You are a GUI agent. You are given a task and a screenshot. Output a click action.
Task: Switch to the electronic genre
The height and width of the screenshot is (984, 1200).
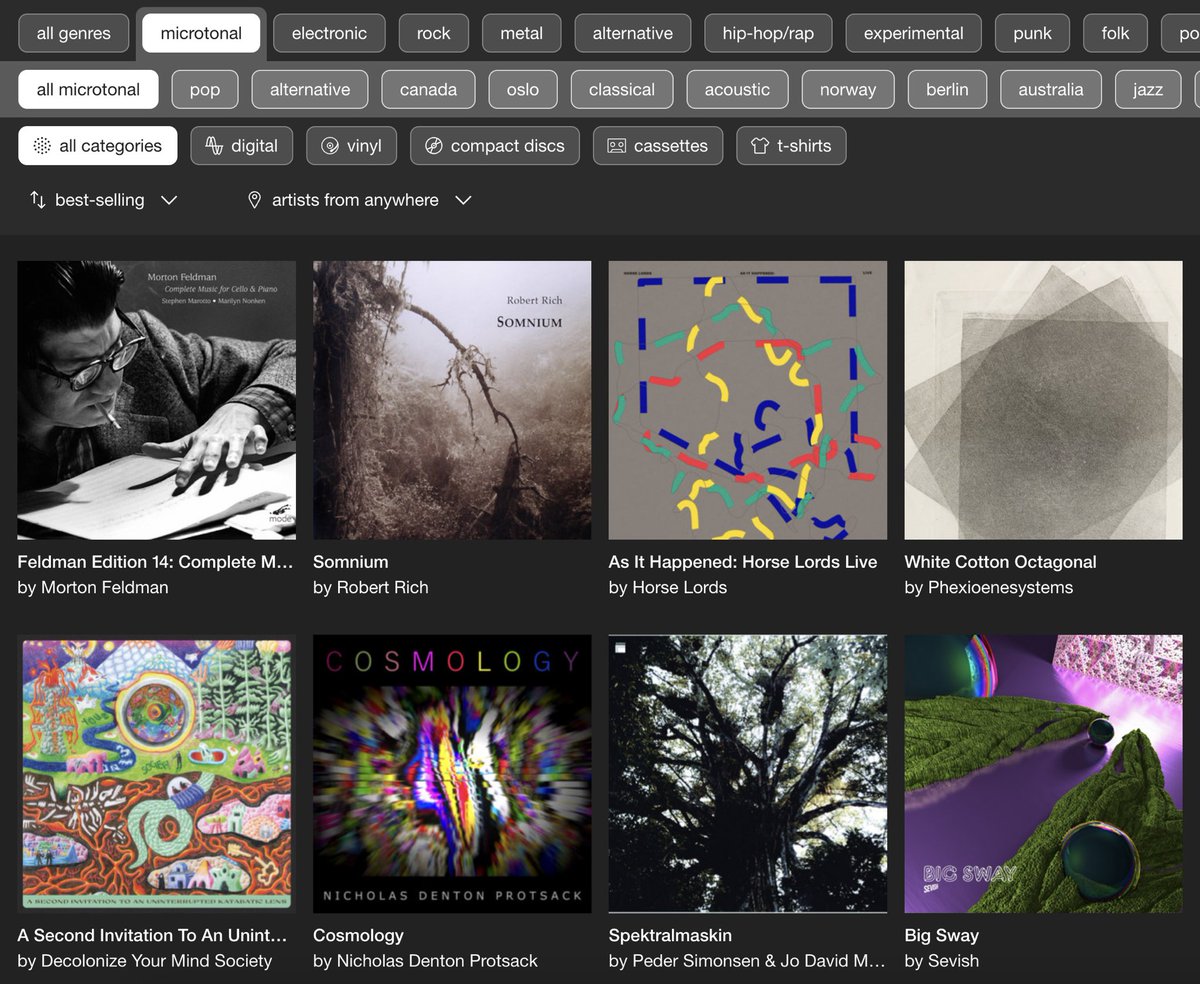329,33
